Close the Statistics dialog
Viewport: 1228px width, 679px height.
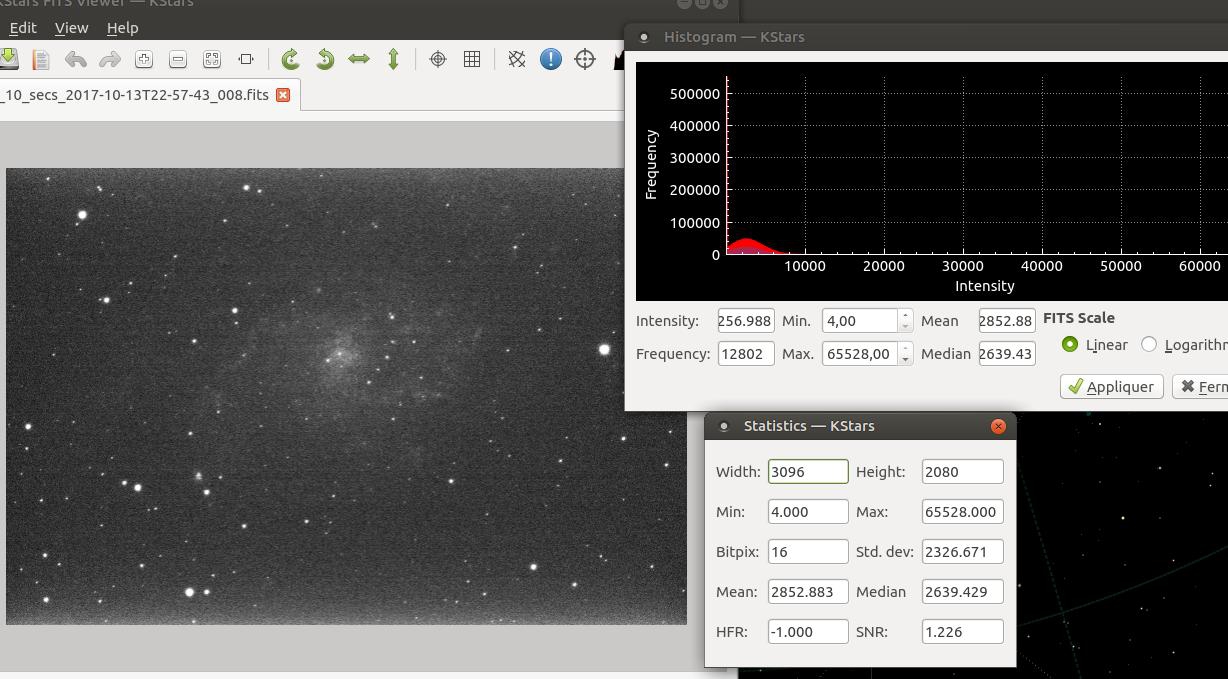998,426
